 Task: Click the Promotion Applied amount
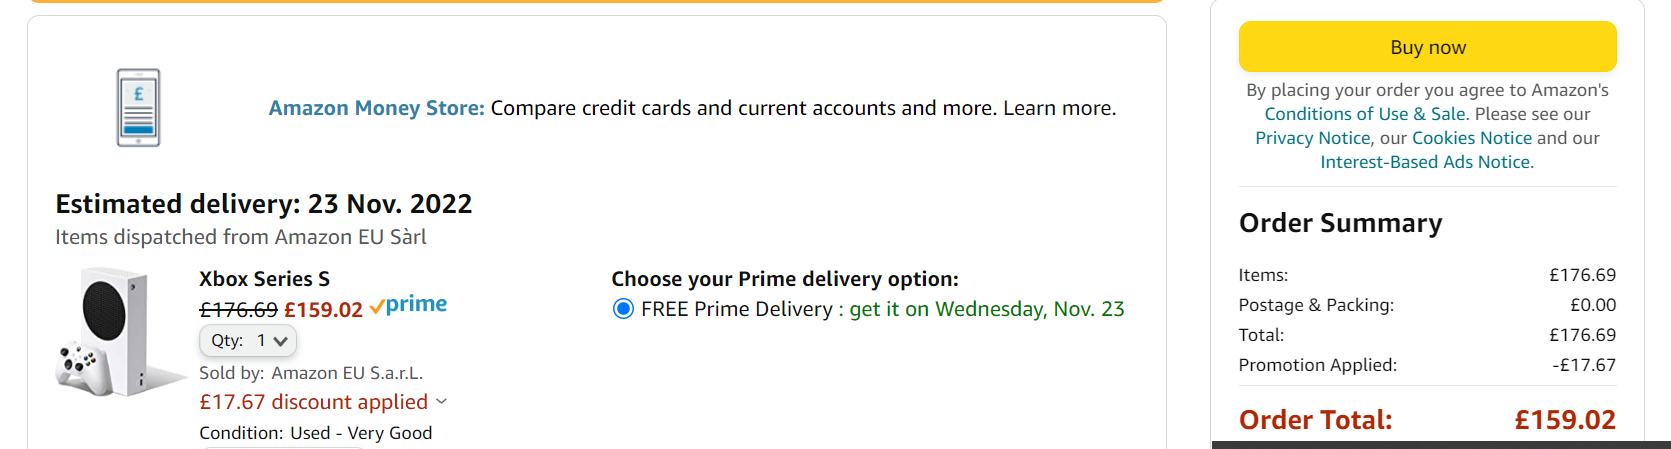click(1584, 365)
